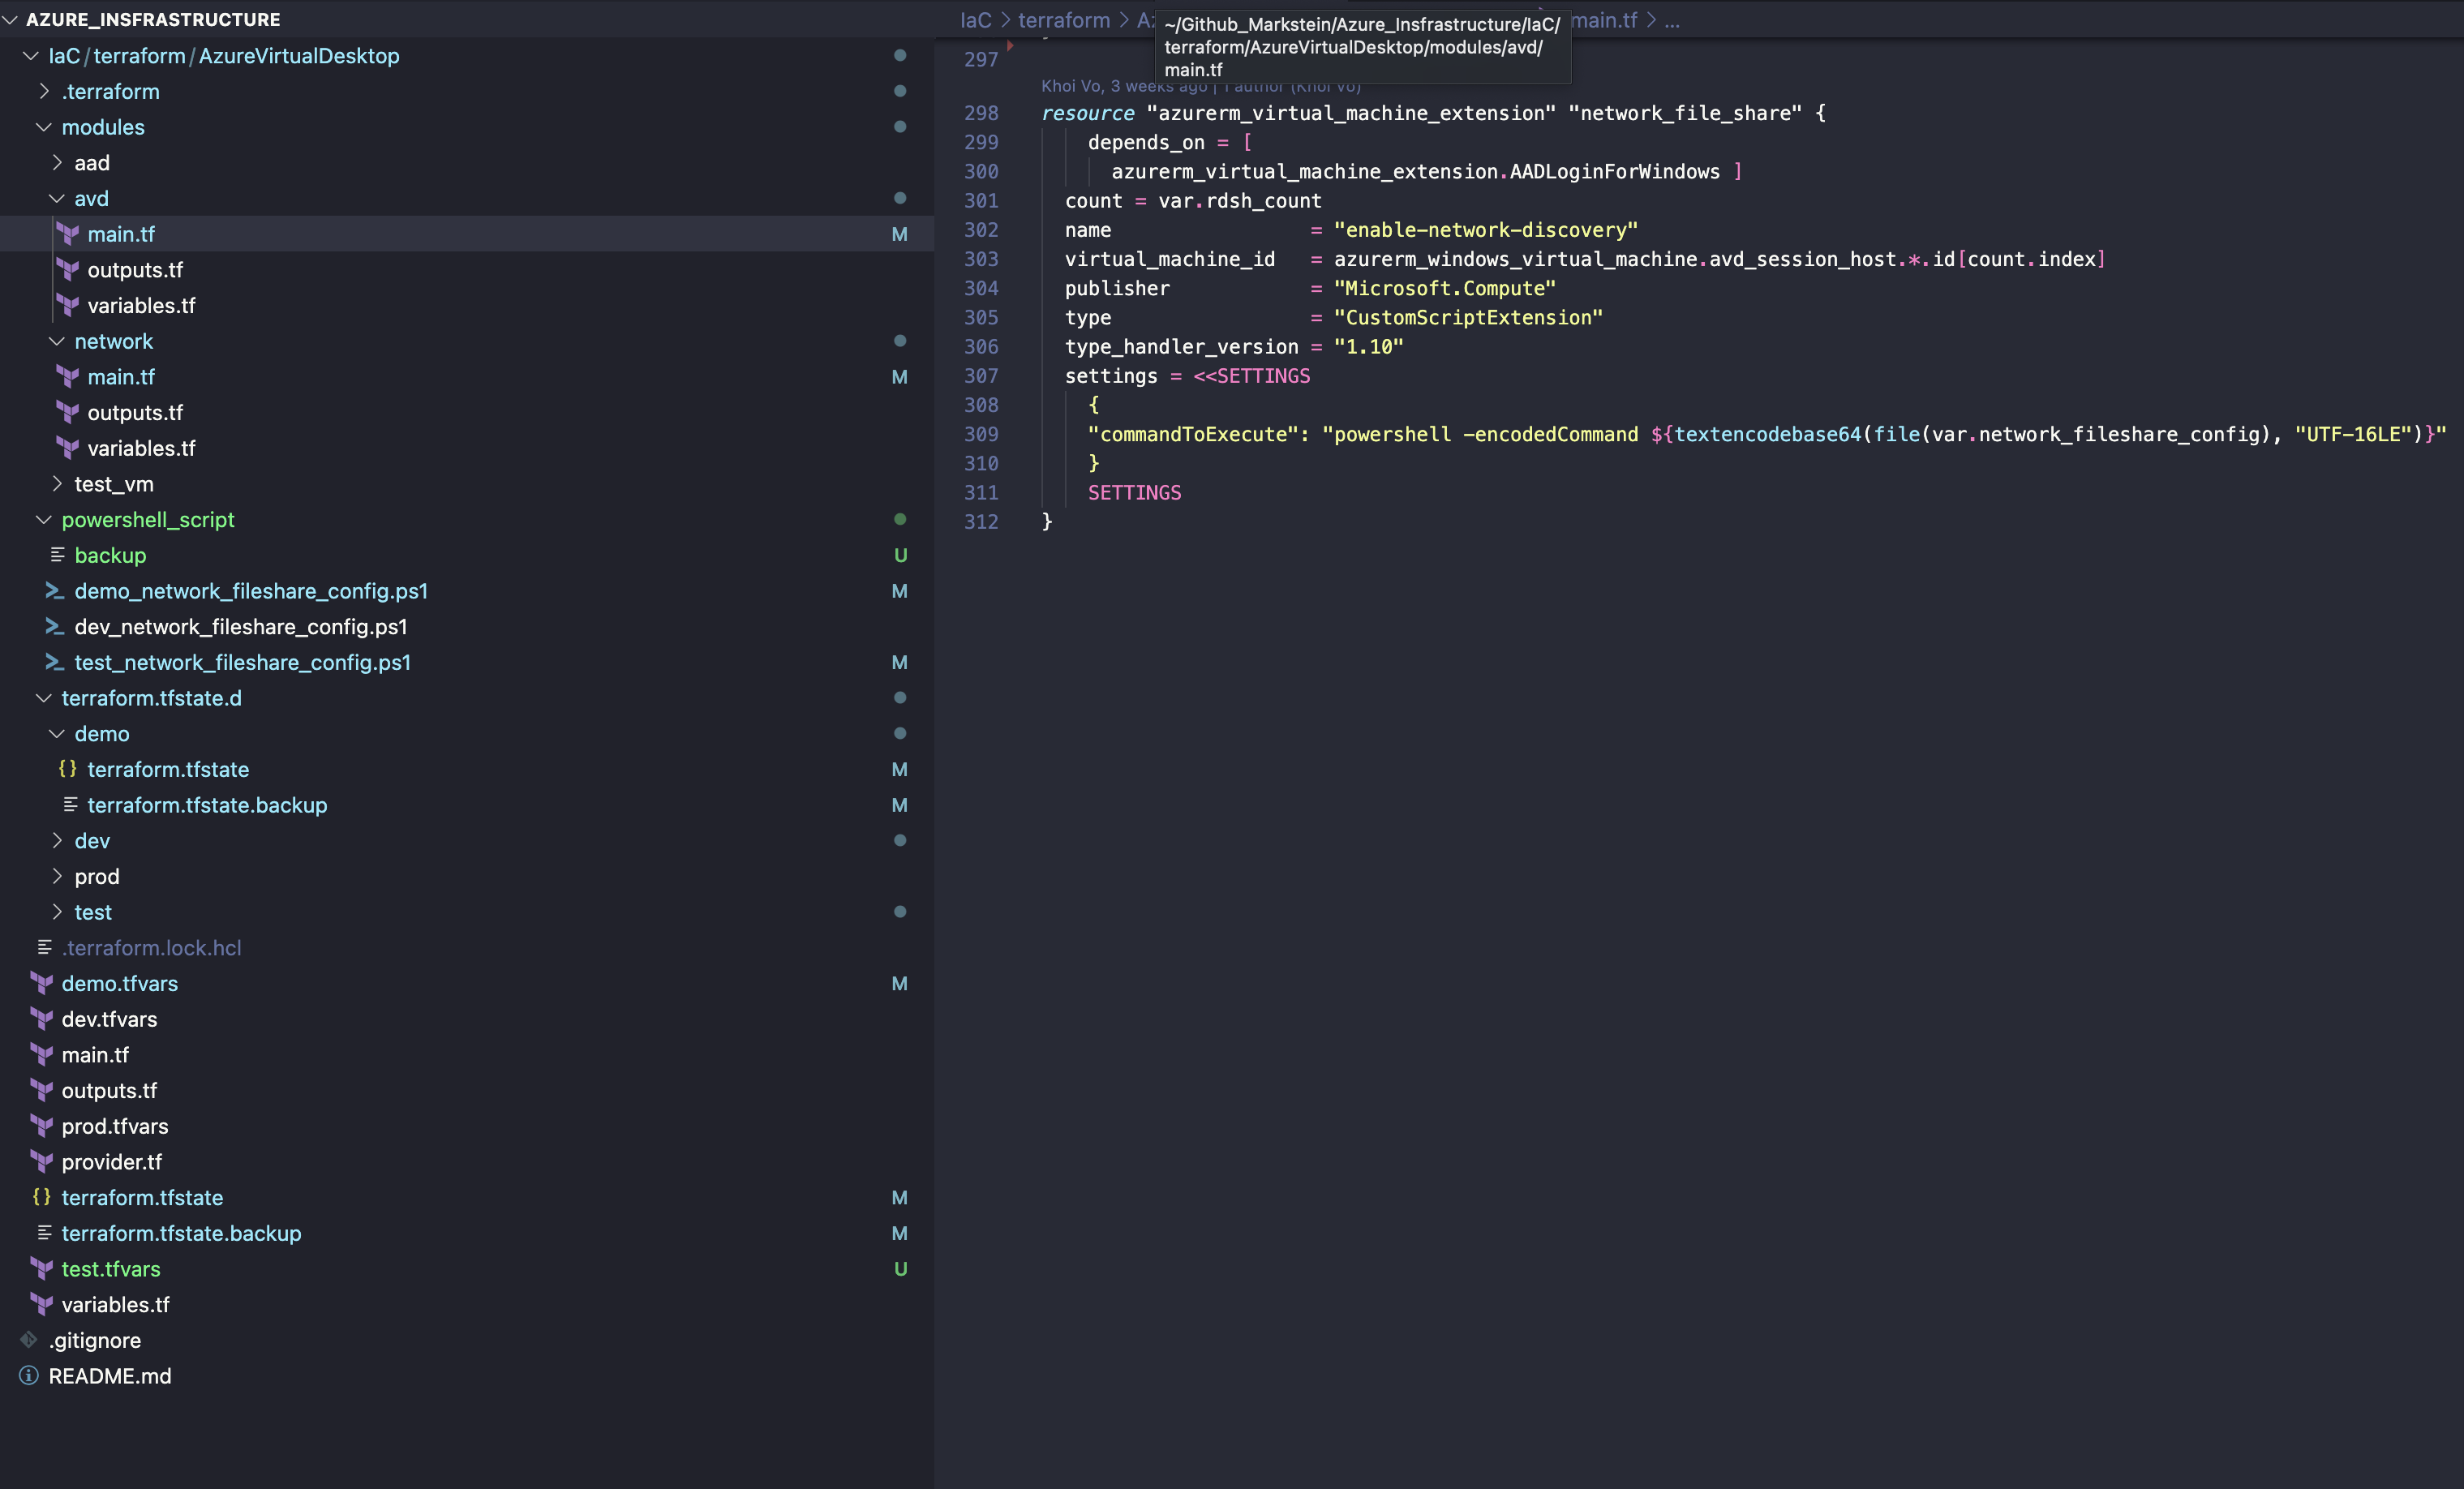This screenshot has width=2464, height=1489.
Task: Click the text-file icon beside backup
Action: pyautogui.click(x=58, y=555)
